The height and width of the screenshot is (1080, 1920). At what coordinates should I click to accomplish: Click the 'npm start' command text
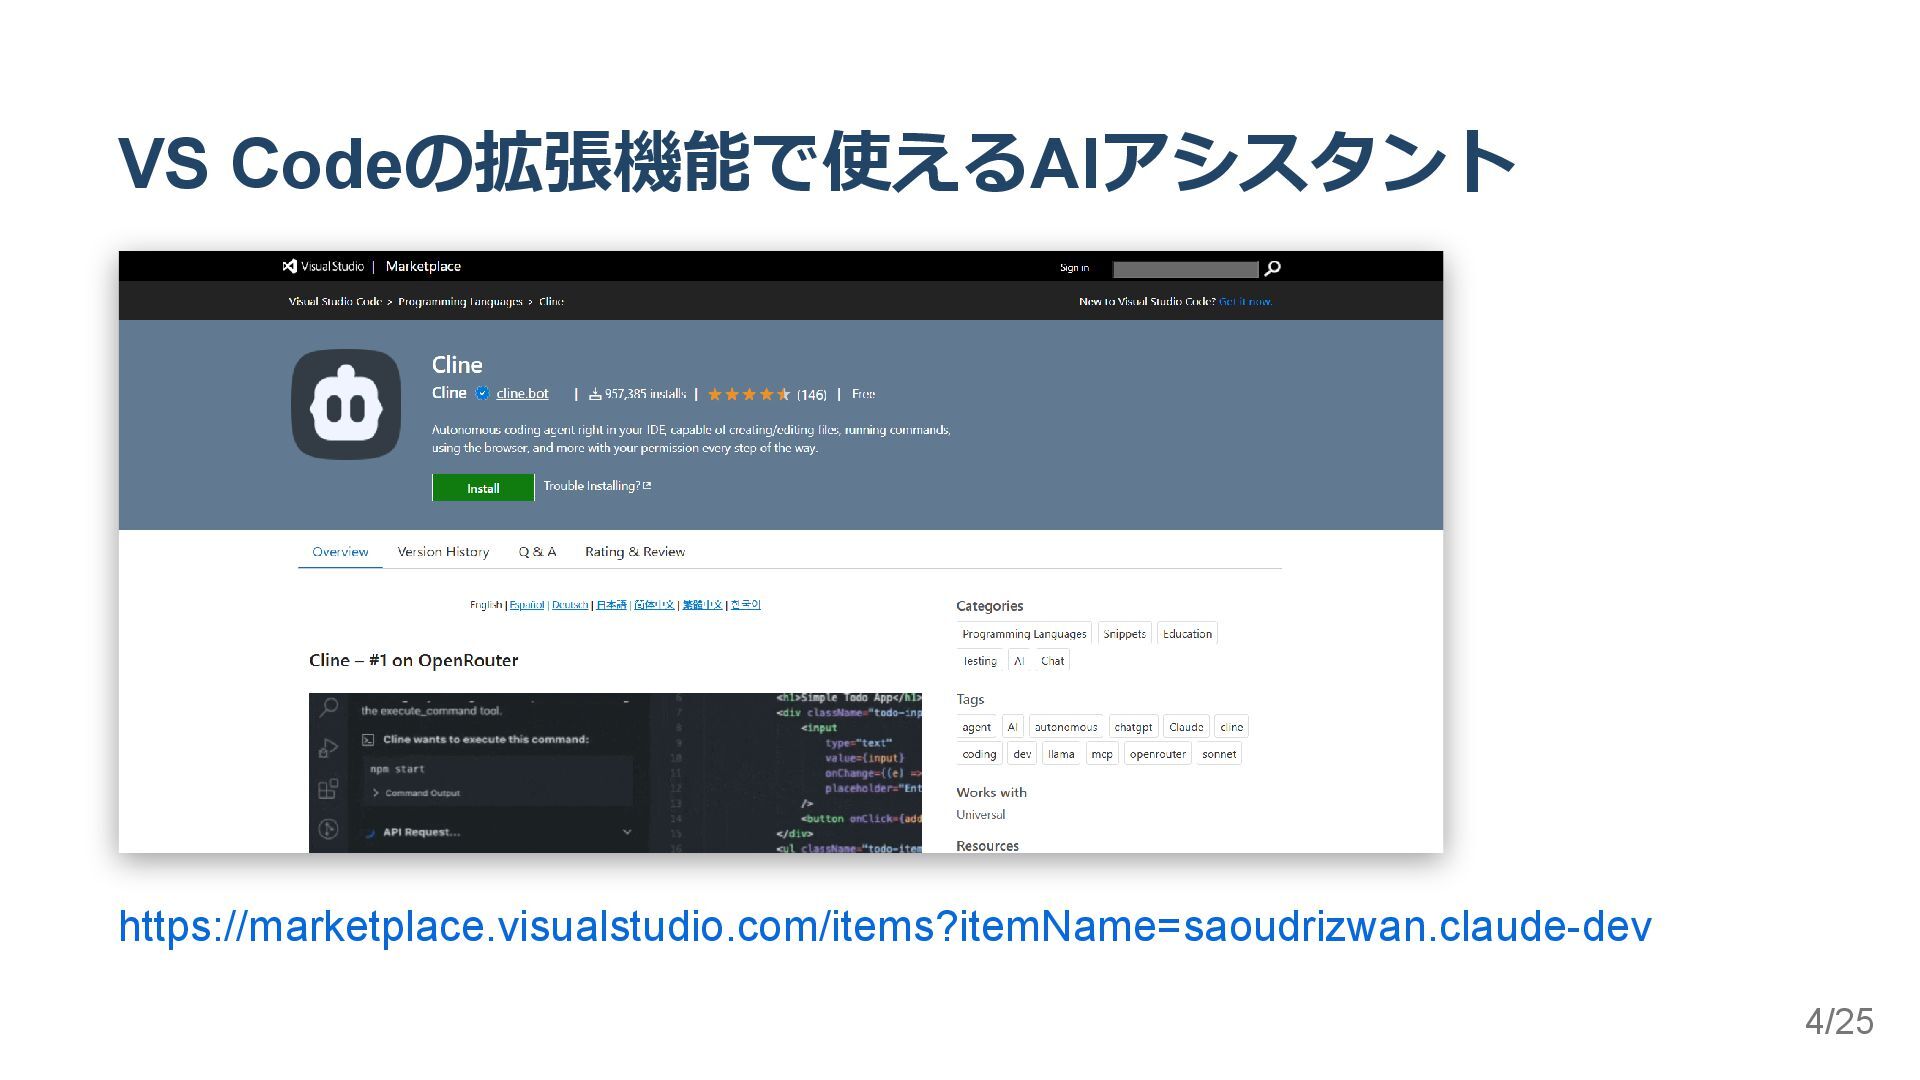pos(397,769)
